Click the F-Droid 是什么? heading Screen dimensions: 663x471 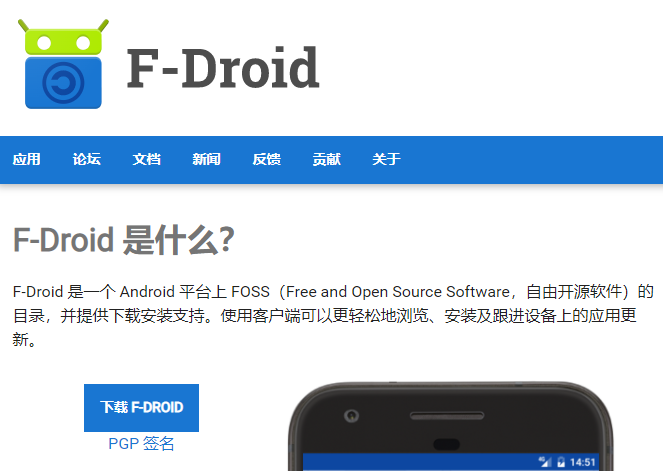(x=124, y=240)
